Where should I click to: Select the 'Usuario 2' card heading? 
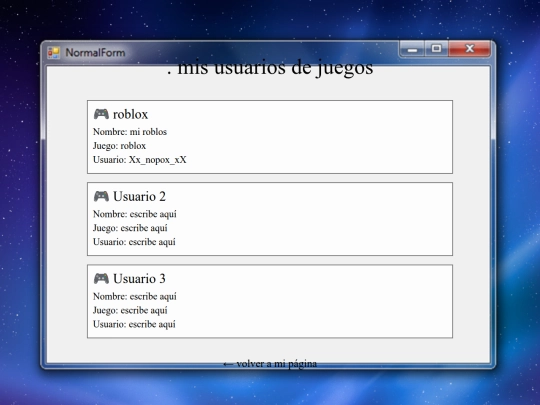click(139, 196)
